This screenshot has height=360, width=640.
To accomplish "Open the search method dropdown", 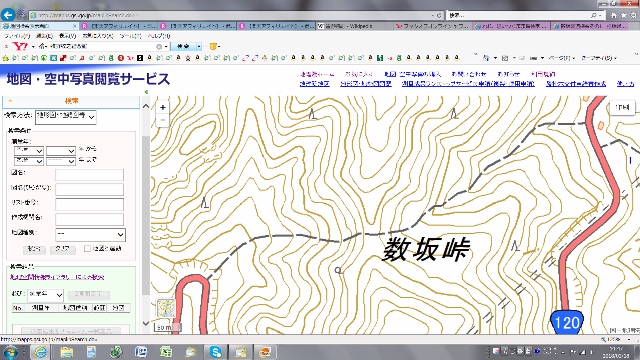I will 66,117.
